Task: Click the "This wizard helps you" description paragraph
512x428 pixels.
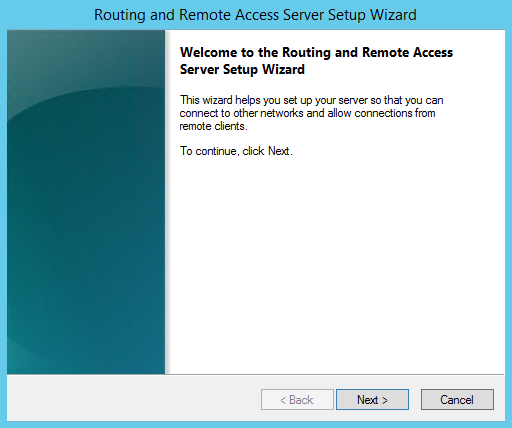Action: pyautogui.click(x=311, y=113)
